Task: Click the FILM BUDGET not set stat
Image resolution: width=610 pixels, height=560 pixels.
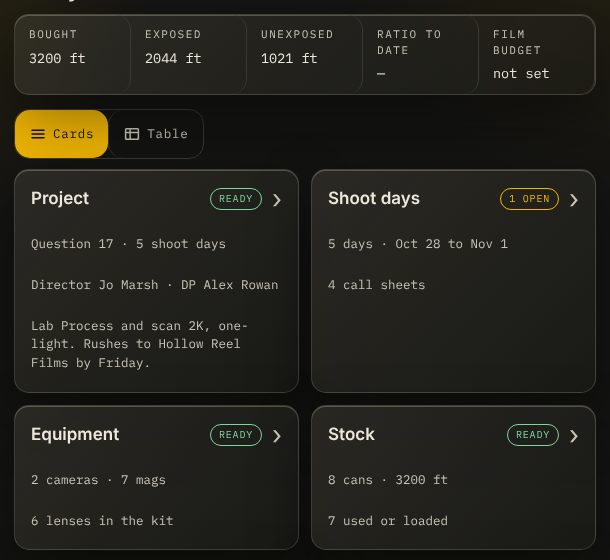Action: click(x=536, y=54)
